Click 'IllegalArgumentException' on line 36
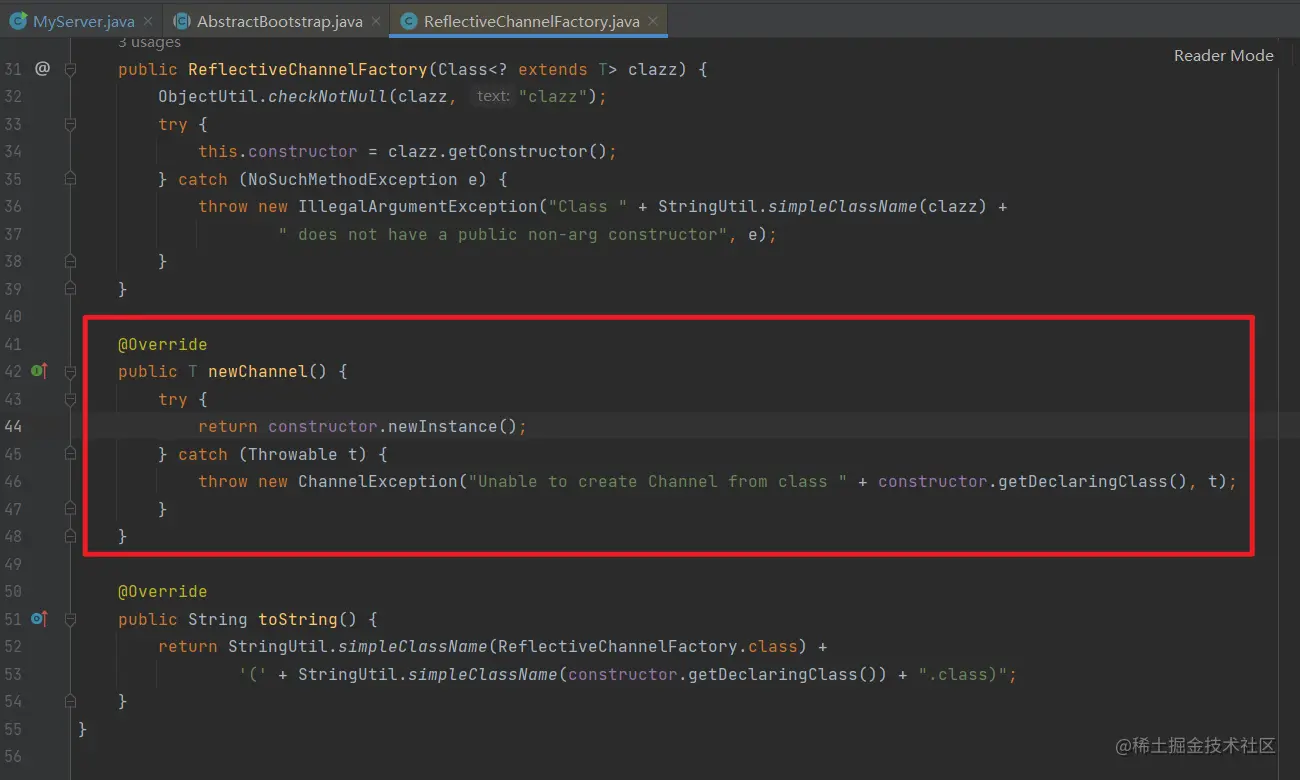1300x780 pixels. coord(418,206)
